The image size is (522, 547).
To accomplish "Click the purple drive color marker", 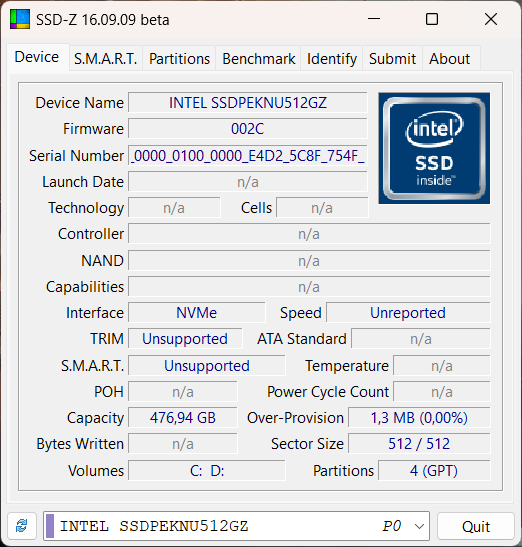I will (50, 526).
